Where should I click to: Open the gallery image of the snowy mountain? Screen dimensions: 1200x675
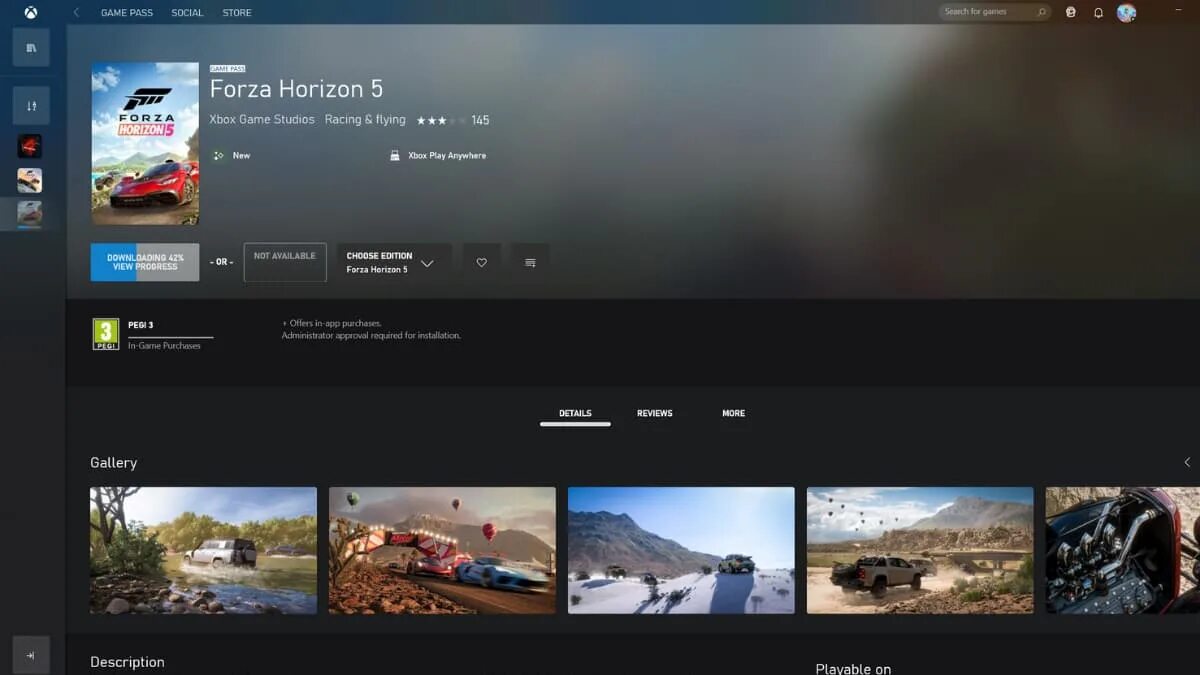(681, 550)
